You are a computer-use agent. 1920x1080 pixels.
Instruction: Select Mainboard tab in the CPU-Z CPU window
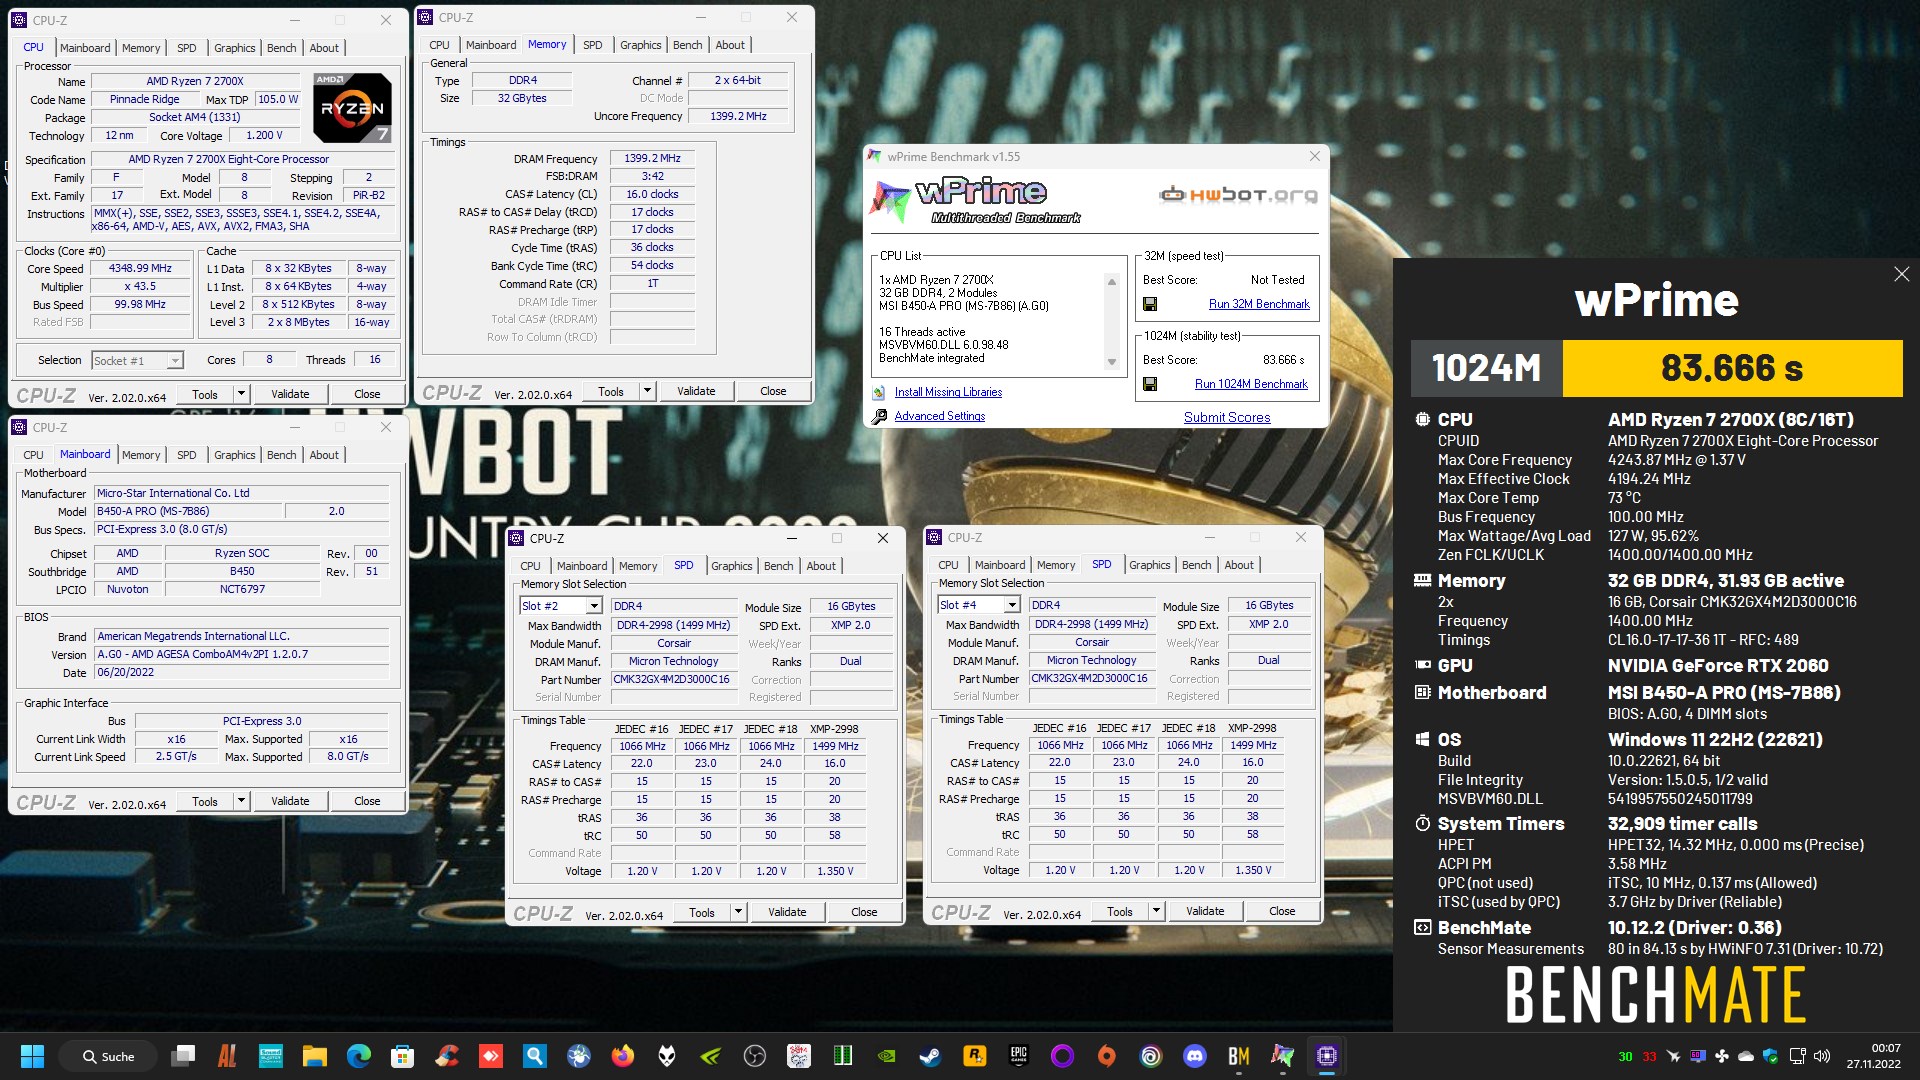coord(85,48)
